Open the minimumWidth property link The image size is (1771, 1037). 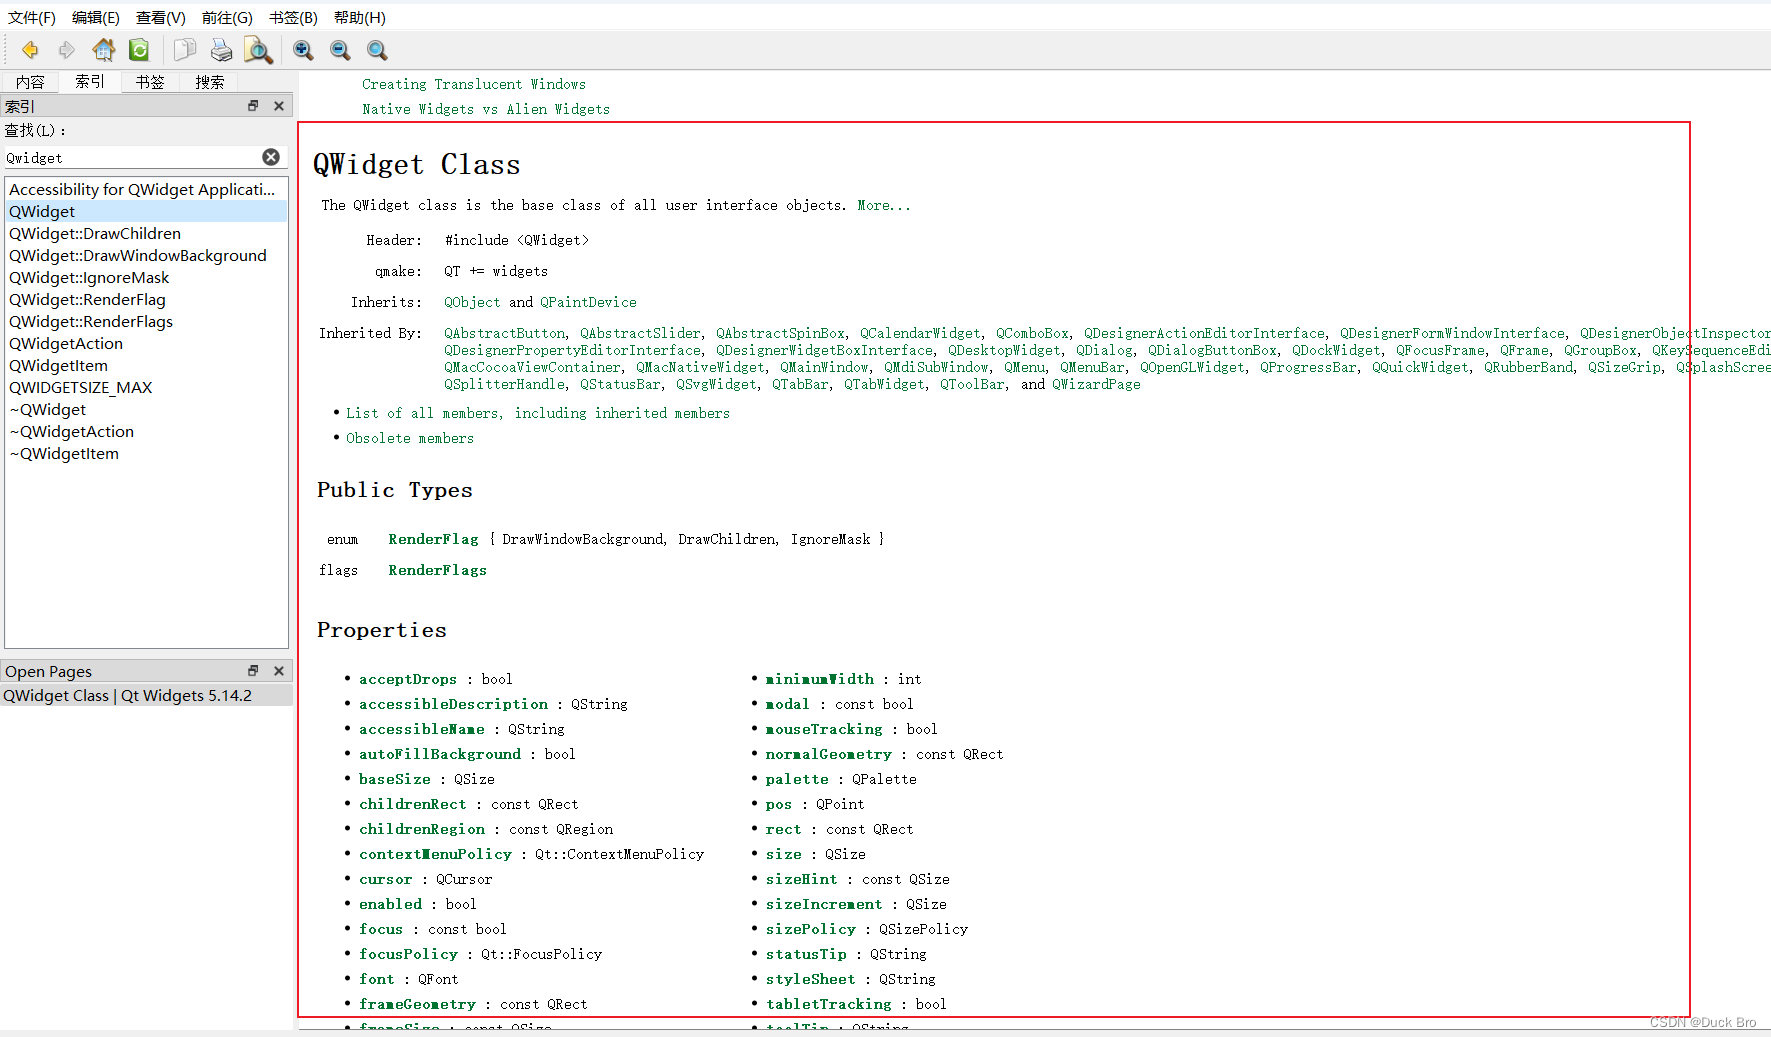tap(820, 679)
